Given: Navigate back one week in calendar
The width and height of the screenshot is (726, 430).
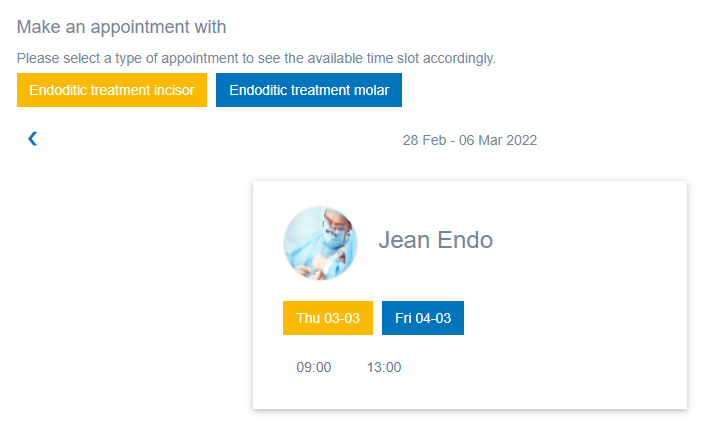Looking at the screenshot, I should tap(32, 138).
